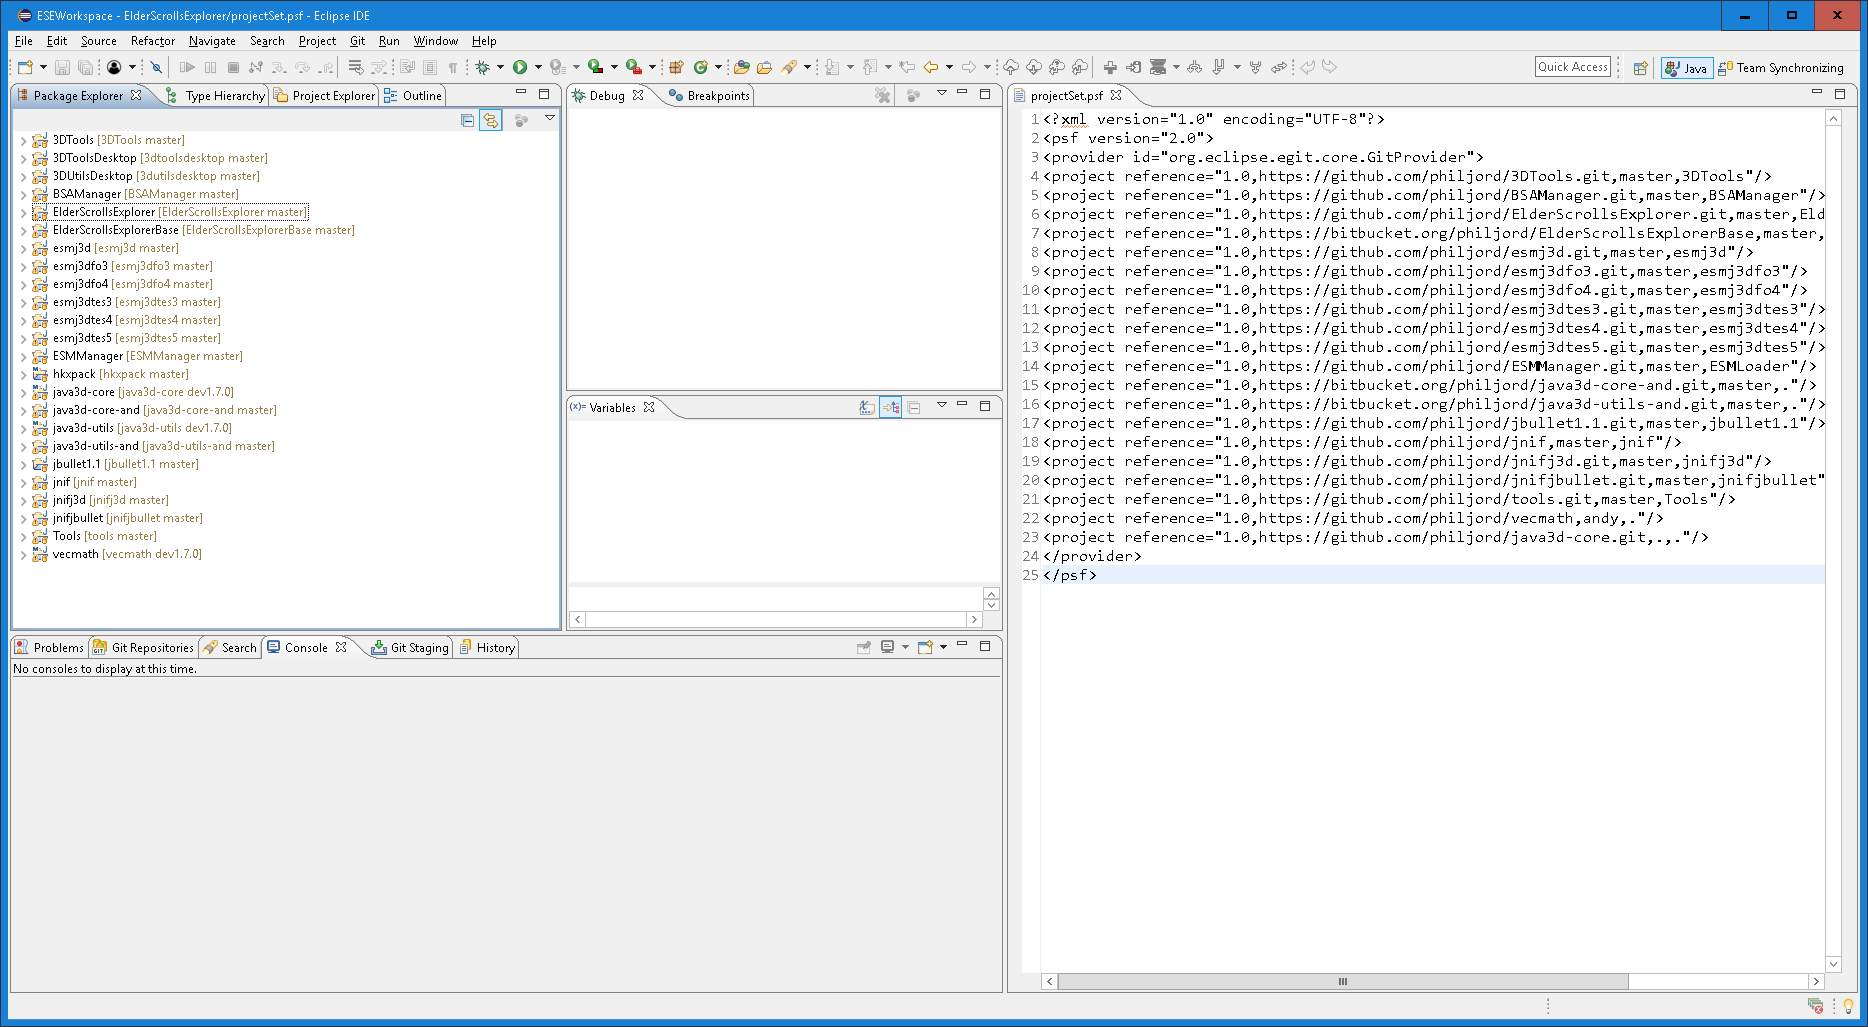Expand the jbullet1.1 project node
The image size is (1868, 1027).
24,464
